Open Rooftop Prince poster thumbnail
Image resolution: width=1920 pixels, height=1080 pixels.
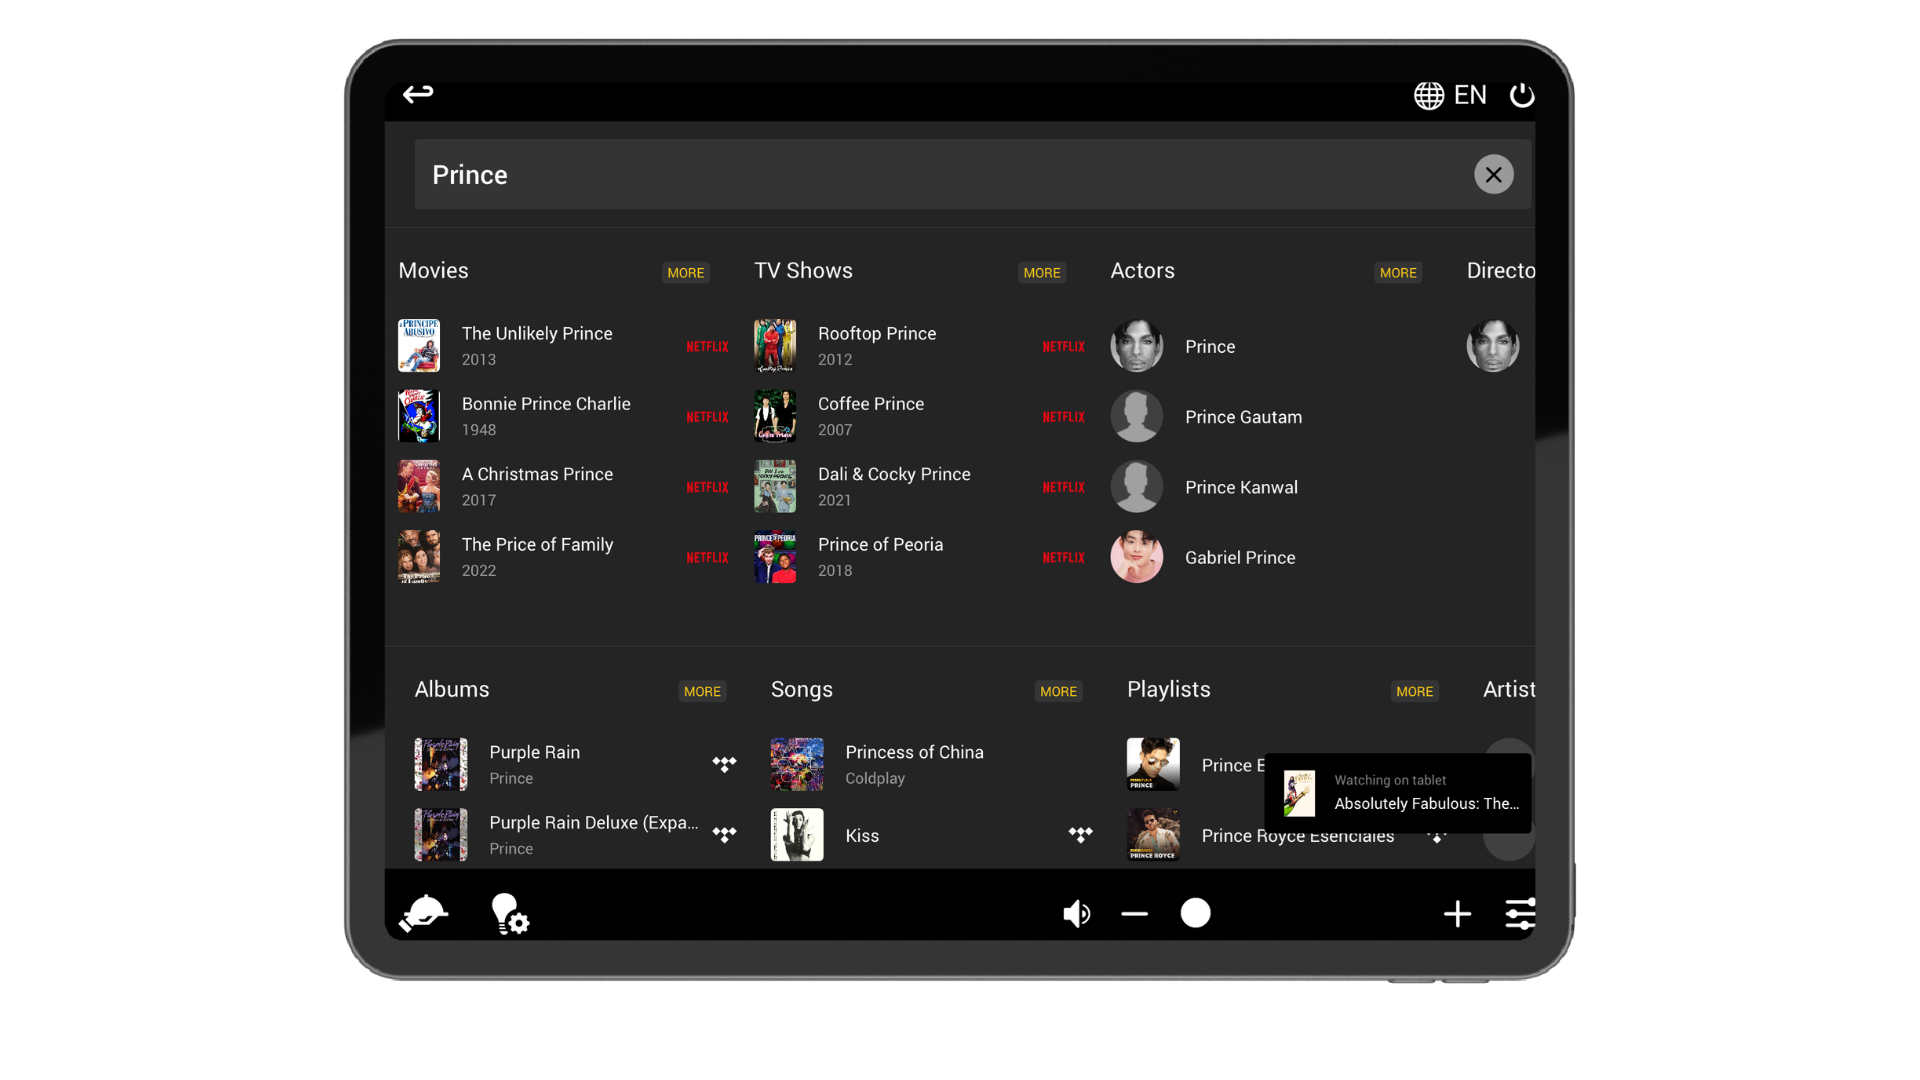click(775, 346)
